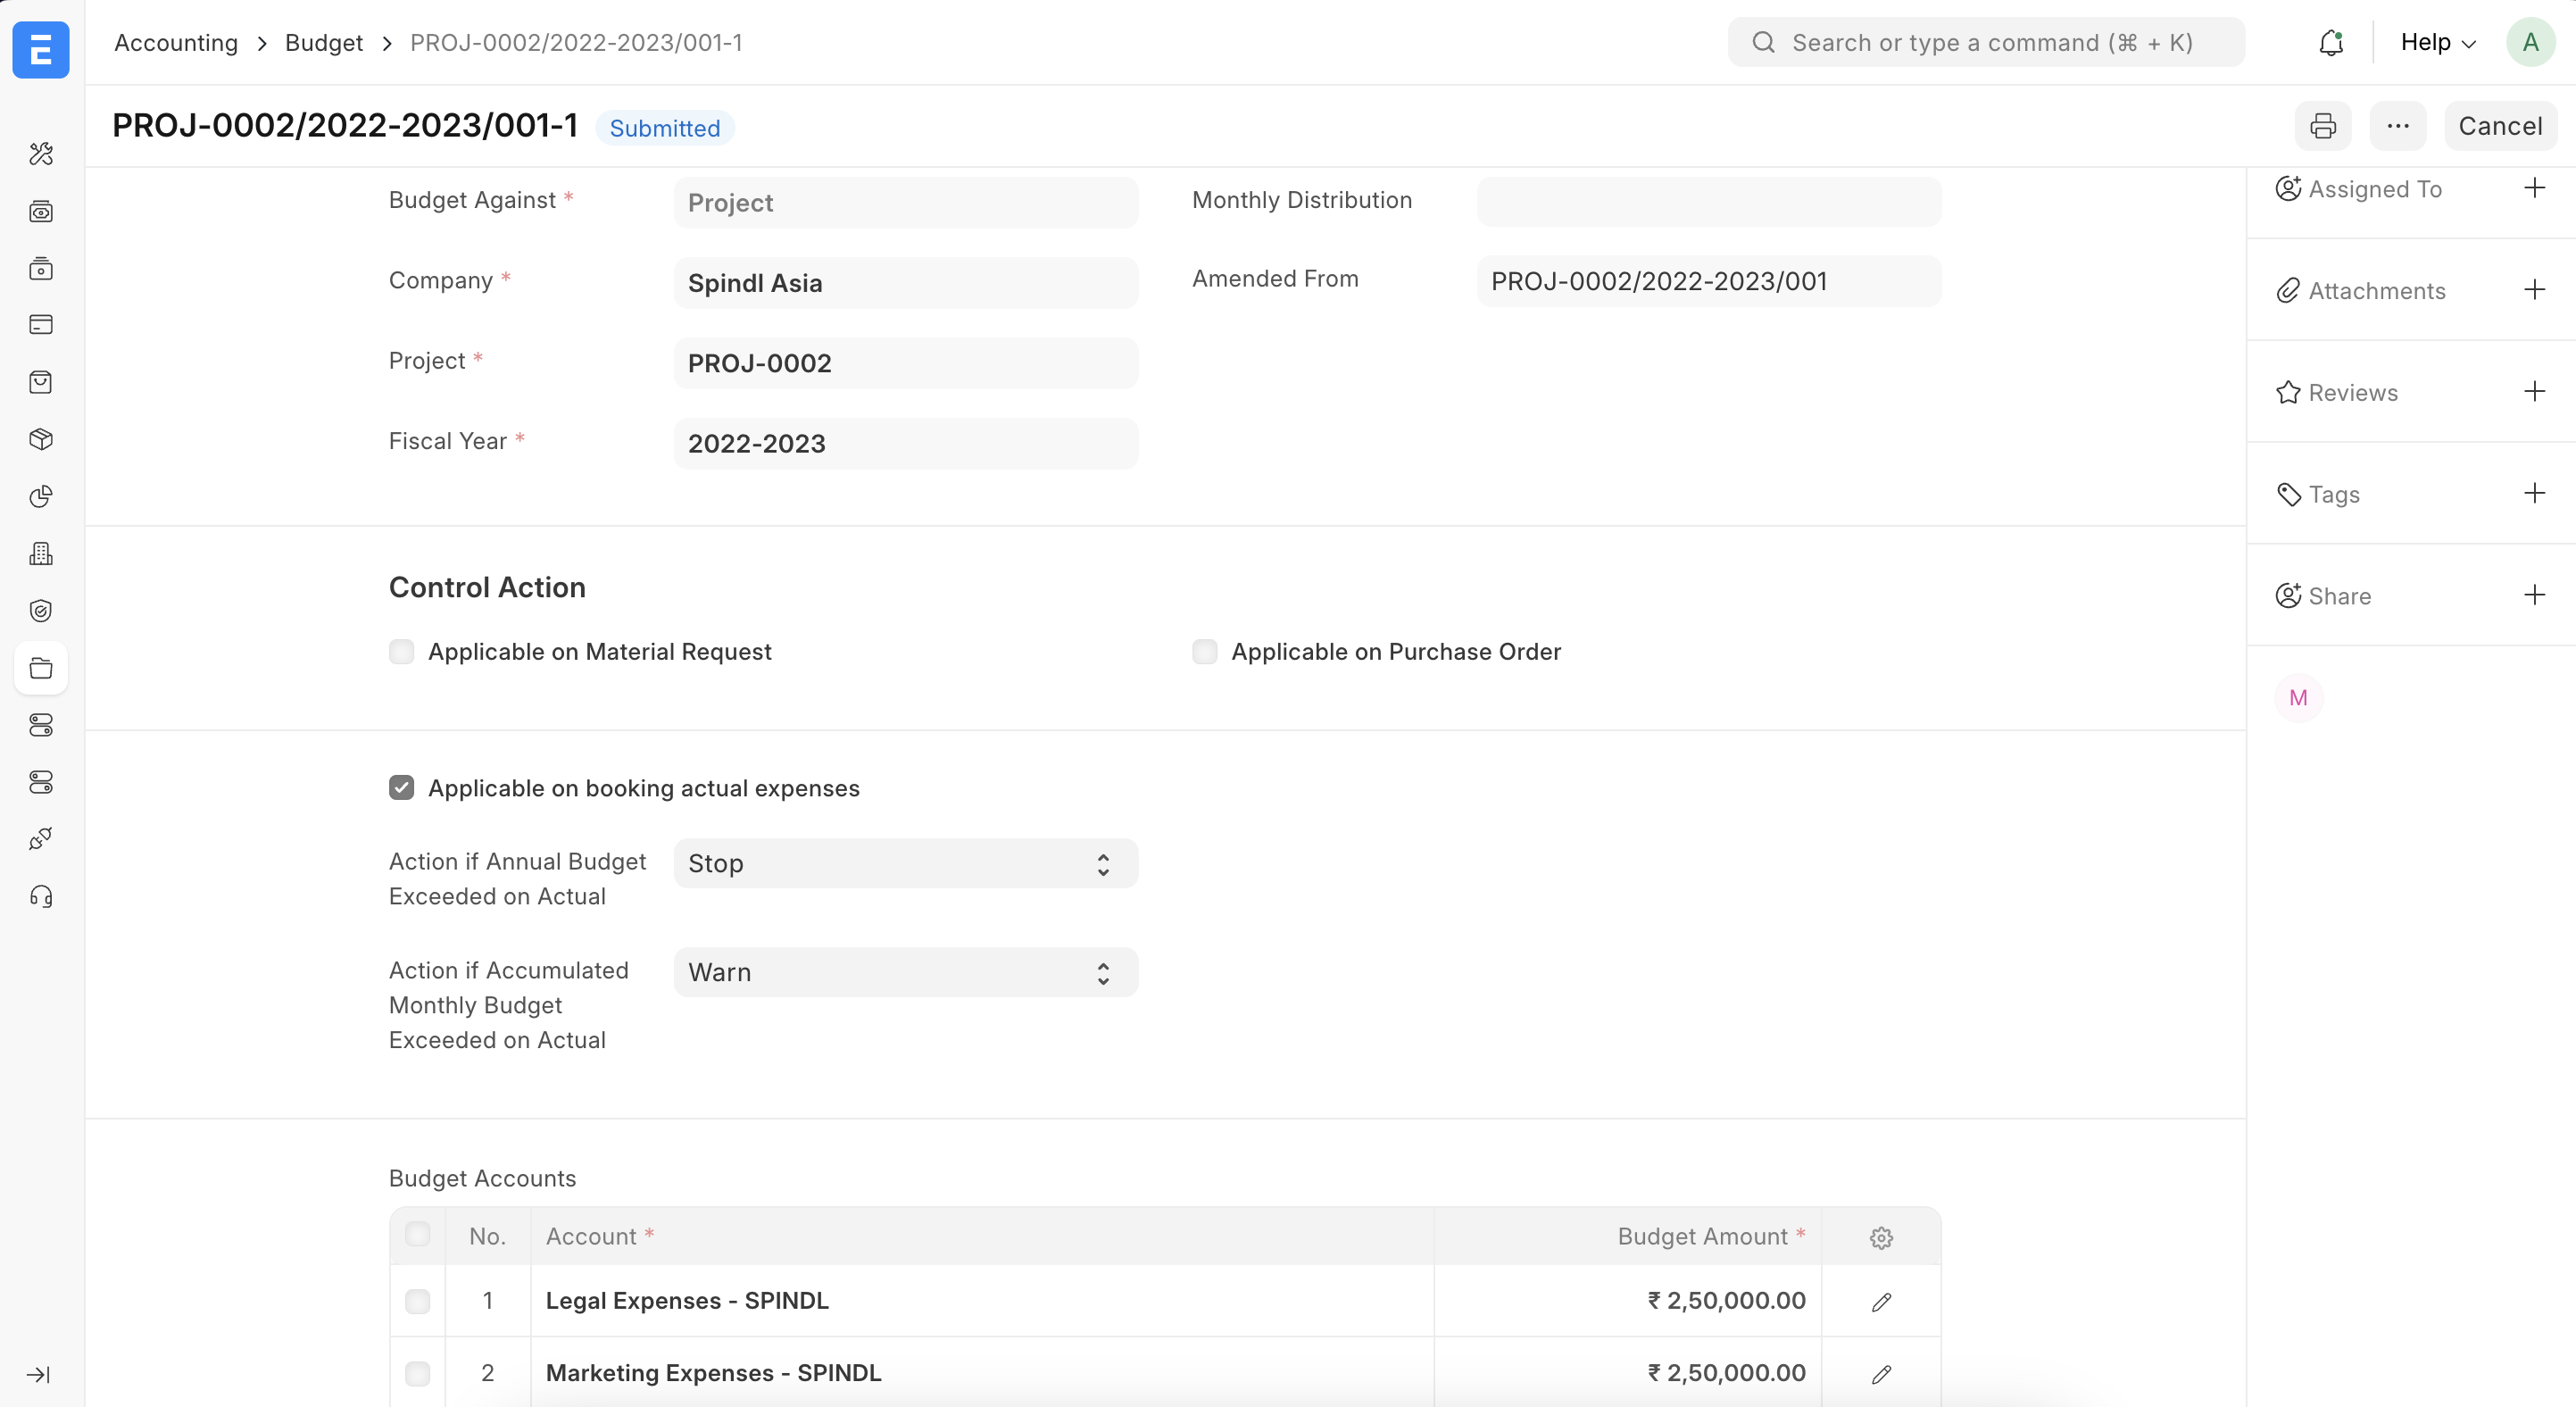Image resolution: width=2576 pixels, height=1407 pixels.
Task: Toggle Applicable on Material Request checkbox
Action: tap(402, 652)
